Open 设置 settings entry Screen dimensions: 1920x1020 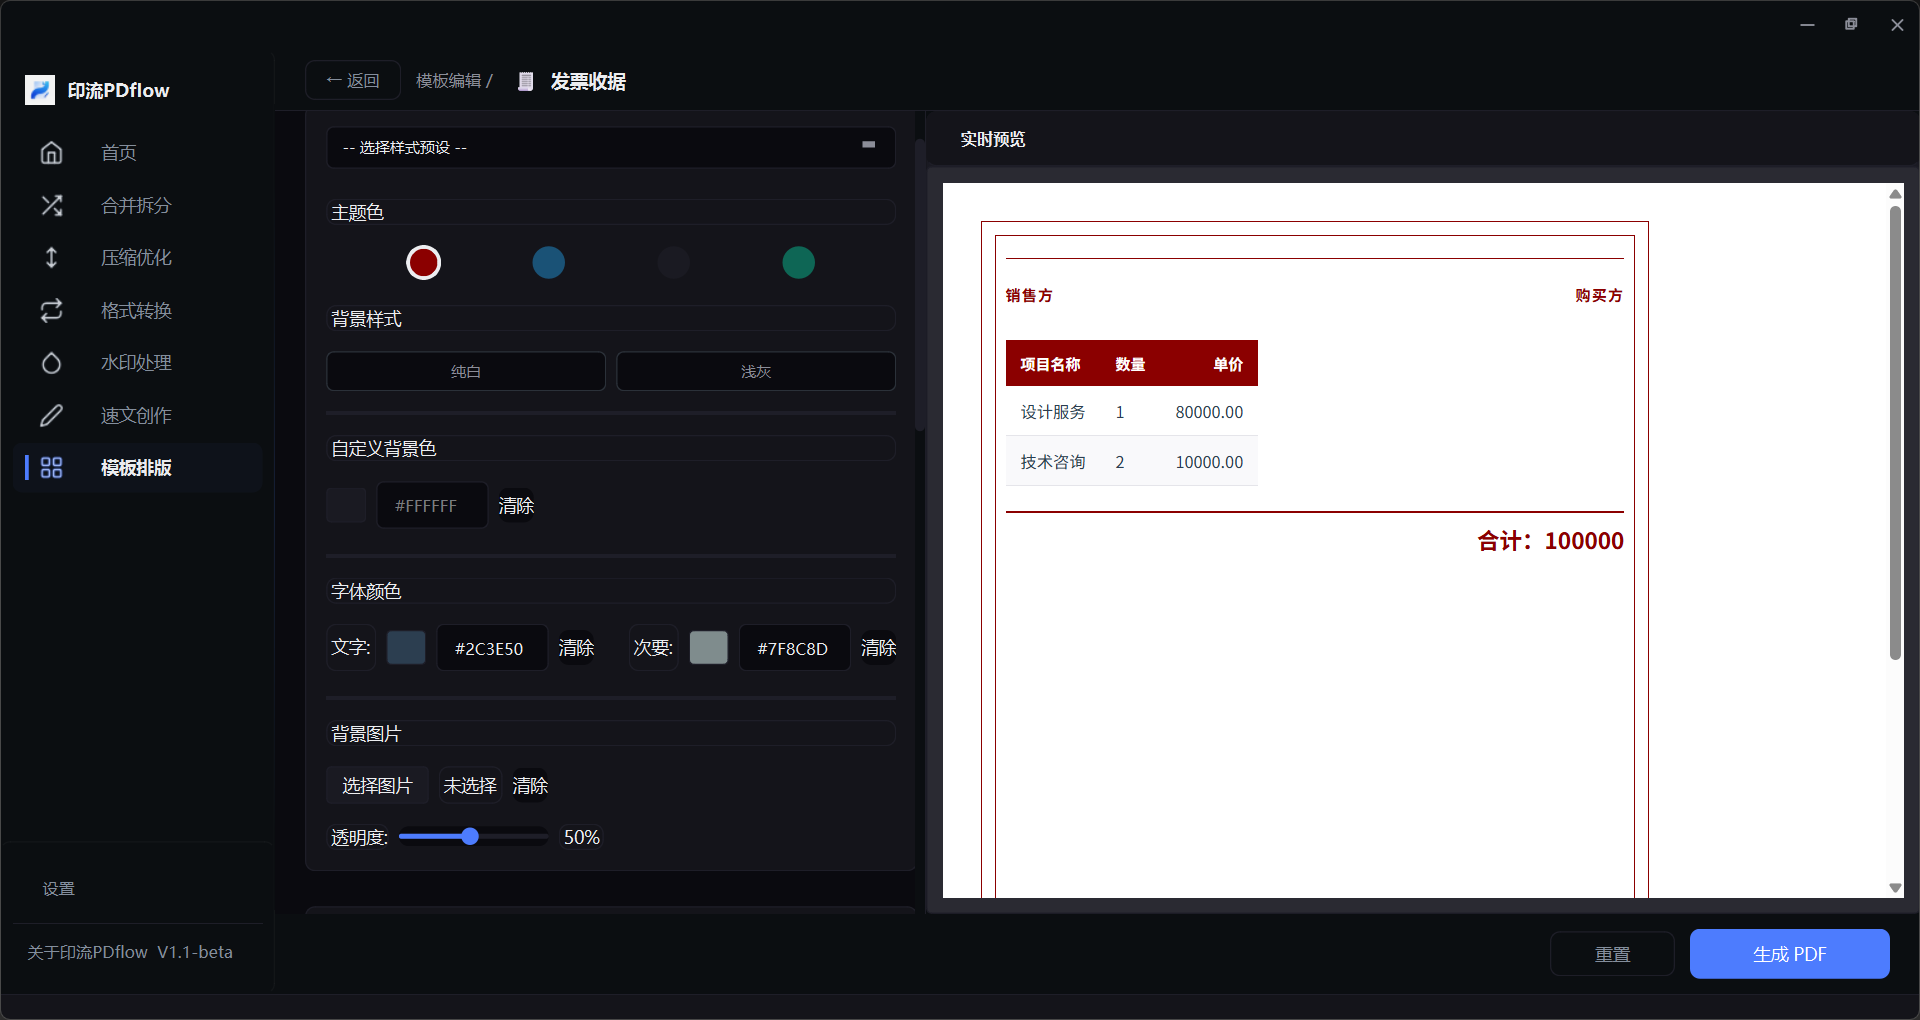coord(59,888)
